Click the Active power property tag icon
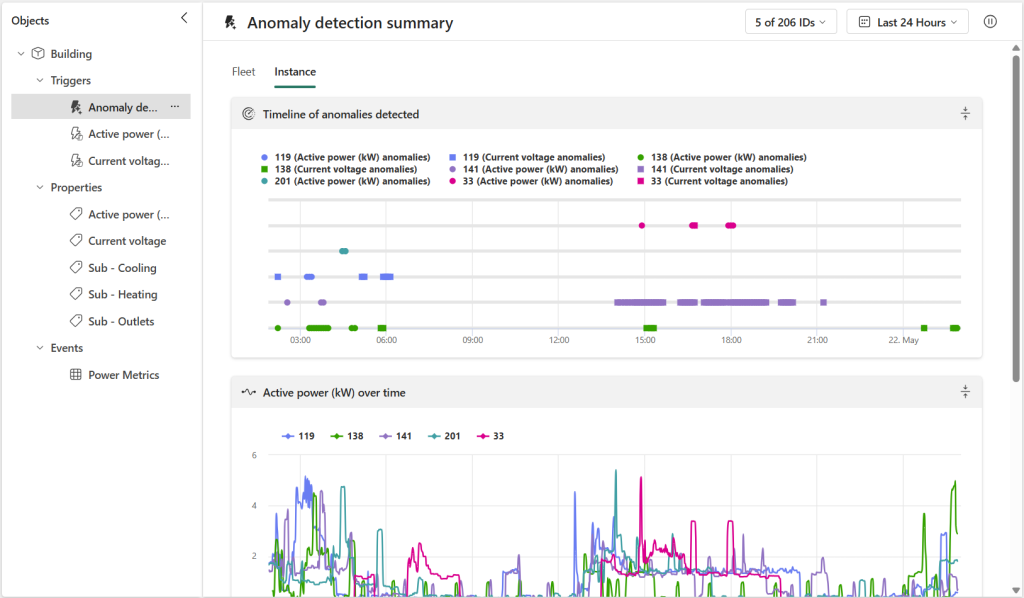Screen dimensions: 1024x598 (x=76, y=214)
